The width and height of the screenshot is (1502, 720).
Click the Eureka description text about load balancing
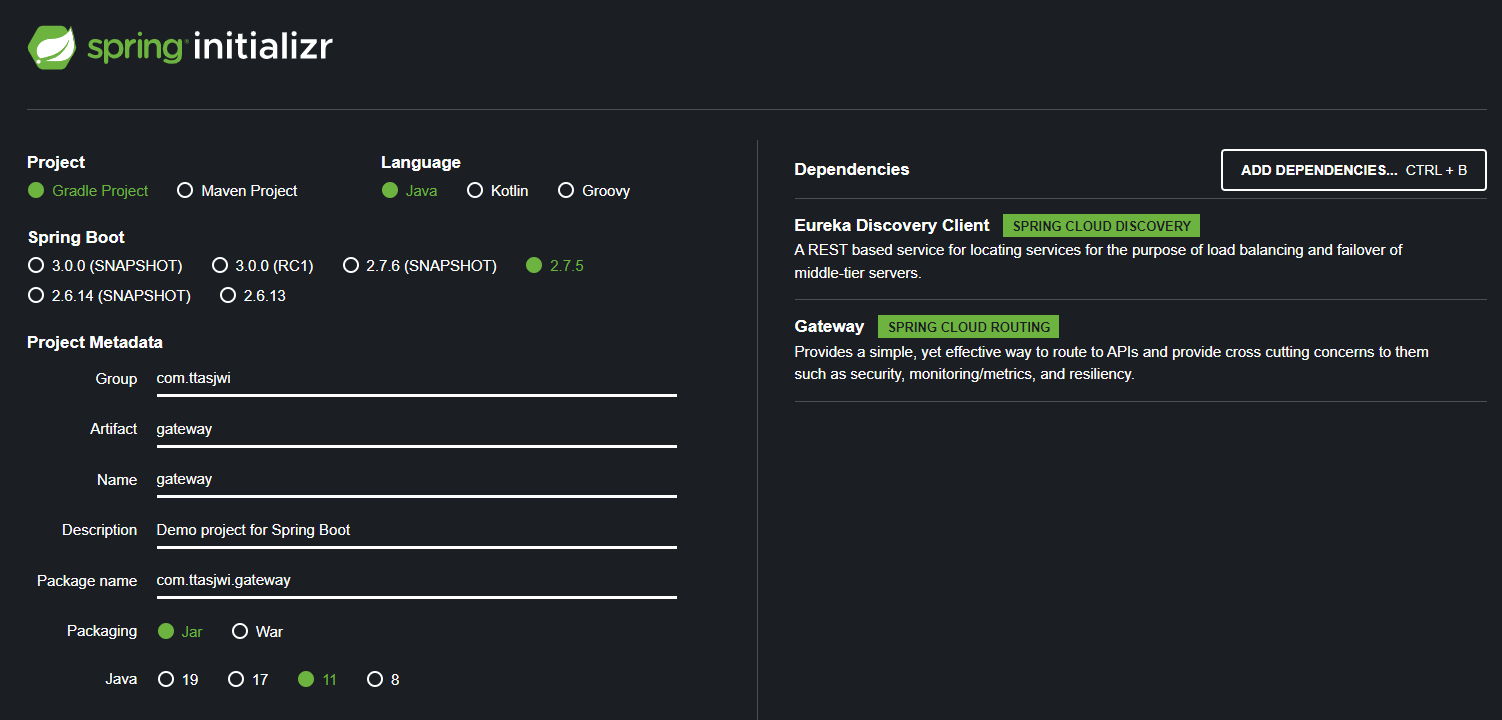tap(1098, 261)
